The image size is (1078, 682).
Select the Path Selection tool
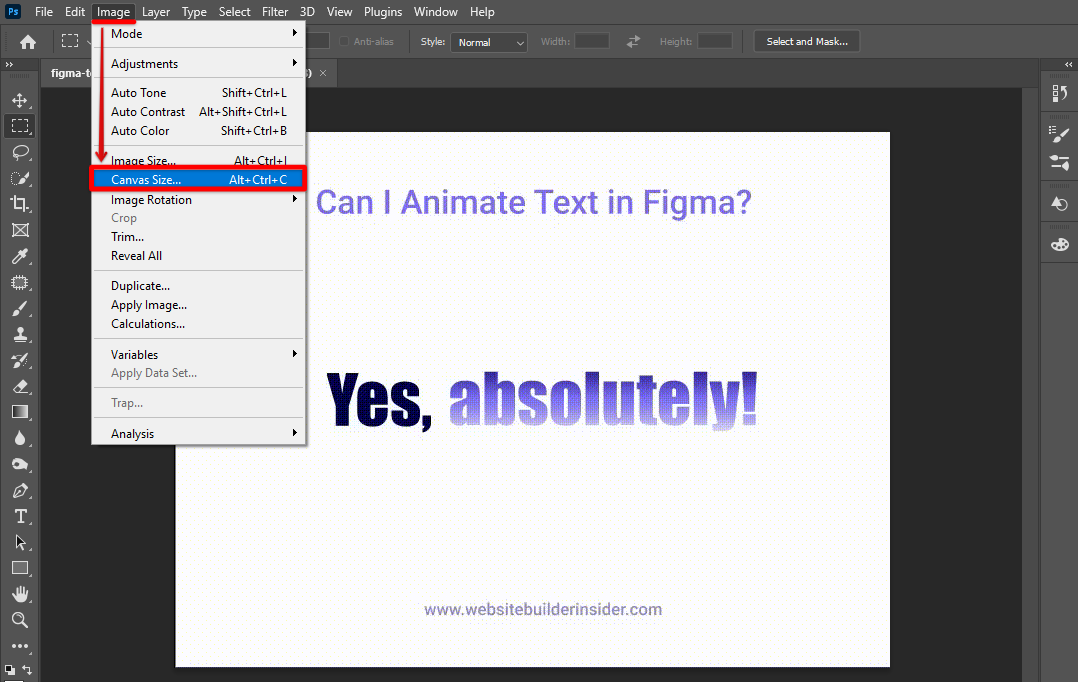(20, 542)
